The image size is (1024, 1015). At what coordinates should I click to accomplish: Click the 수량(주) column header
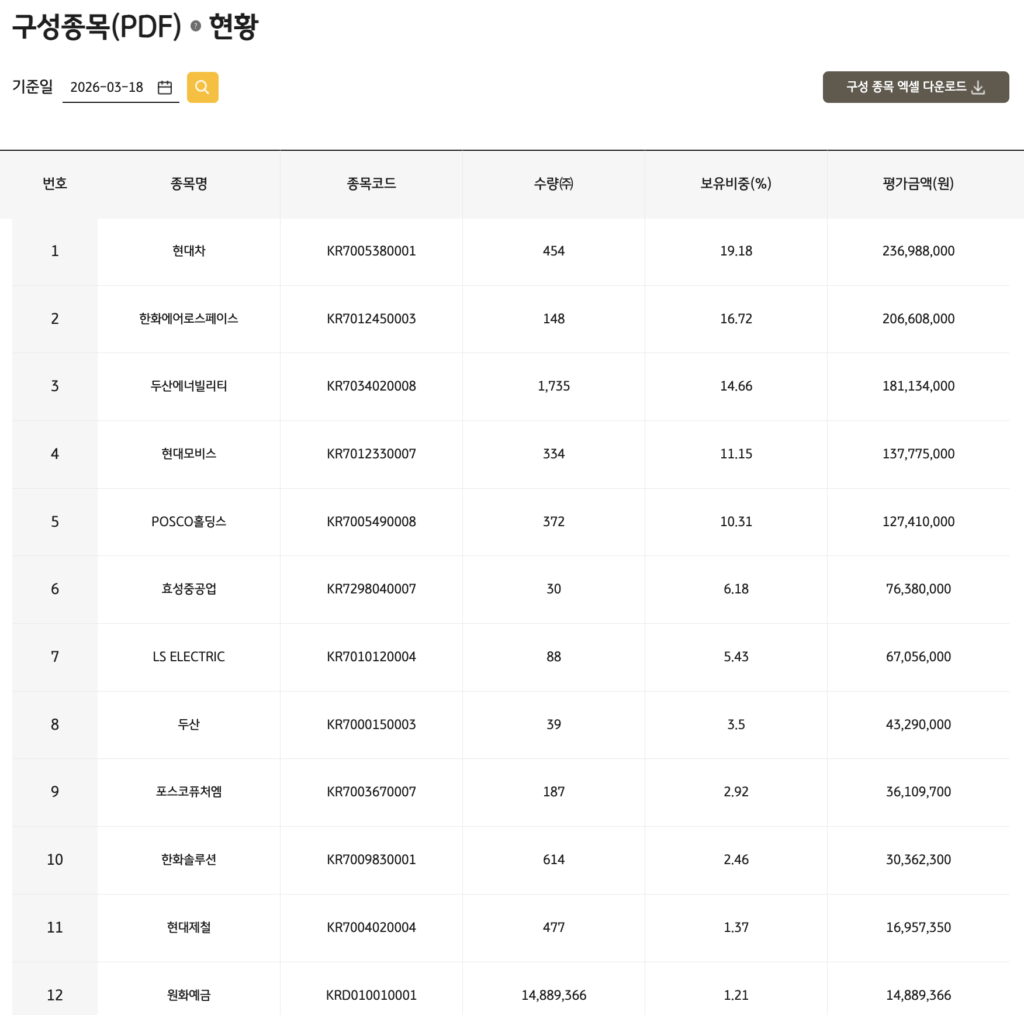pyautogui.click(x=553, y=183)
